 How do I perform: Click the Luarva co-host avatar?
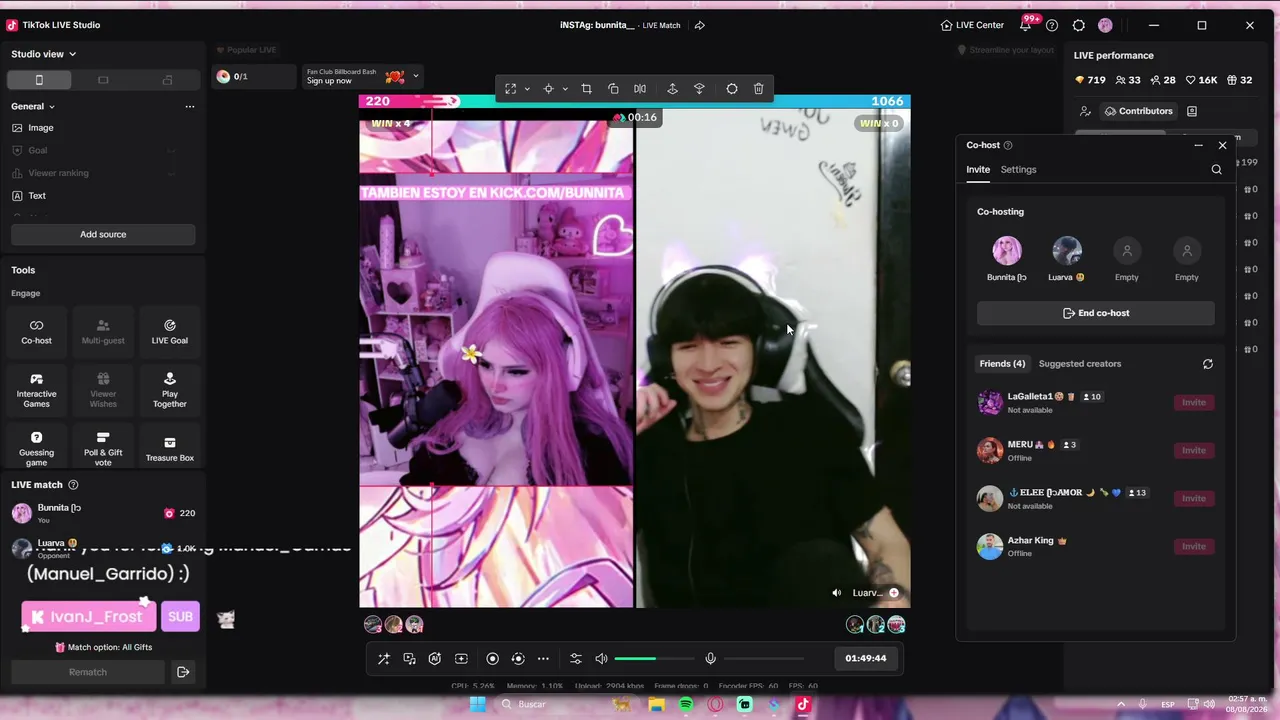coord(1067,250)
